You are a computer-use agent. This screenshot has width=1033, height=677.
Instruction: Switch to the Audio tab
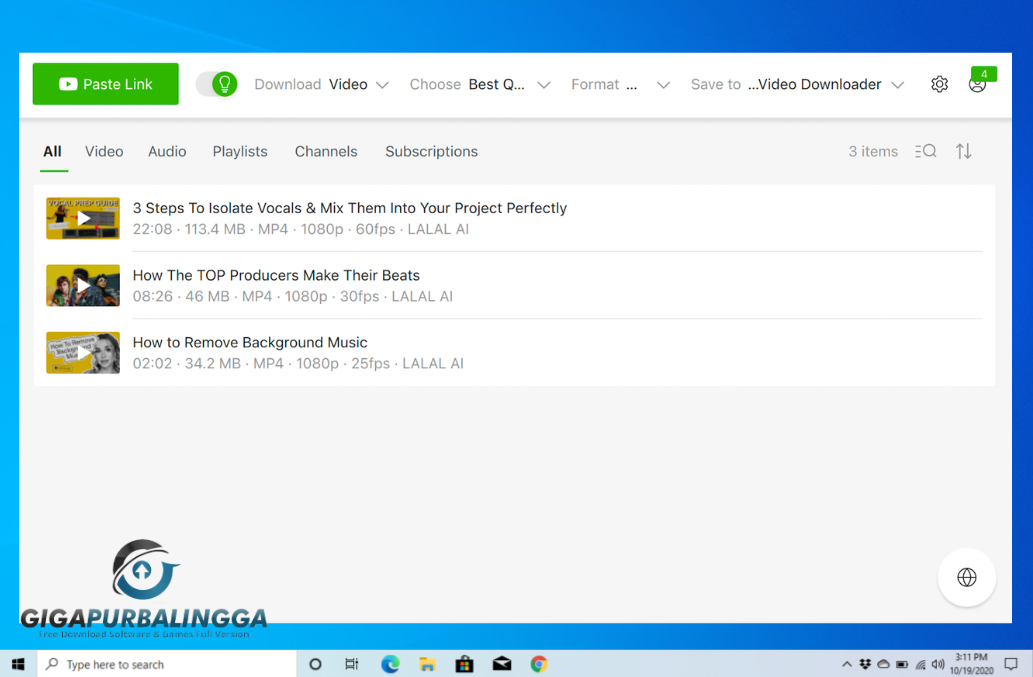[166, 151]
